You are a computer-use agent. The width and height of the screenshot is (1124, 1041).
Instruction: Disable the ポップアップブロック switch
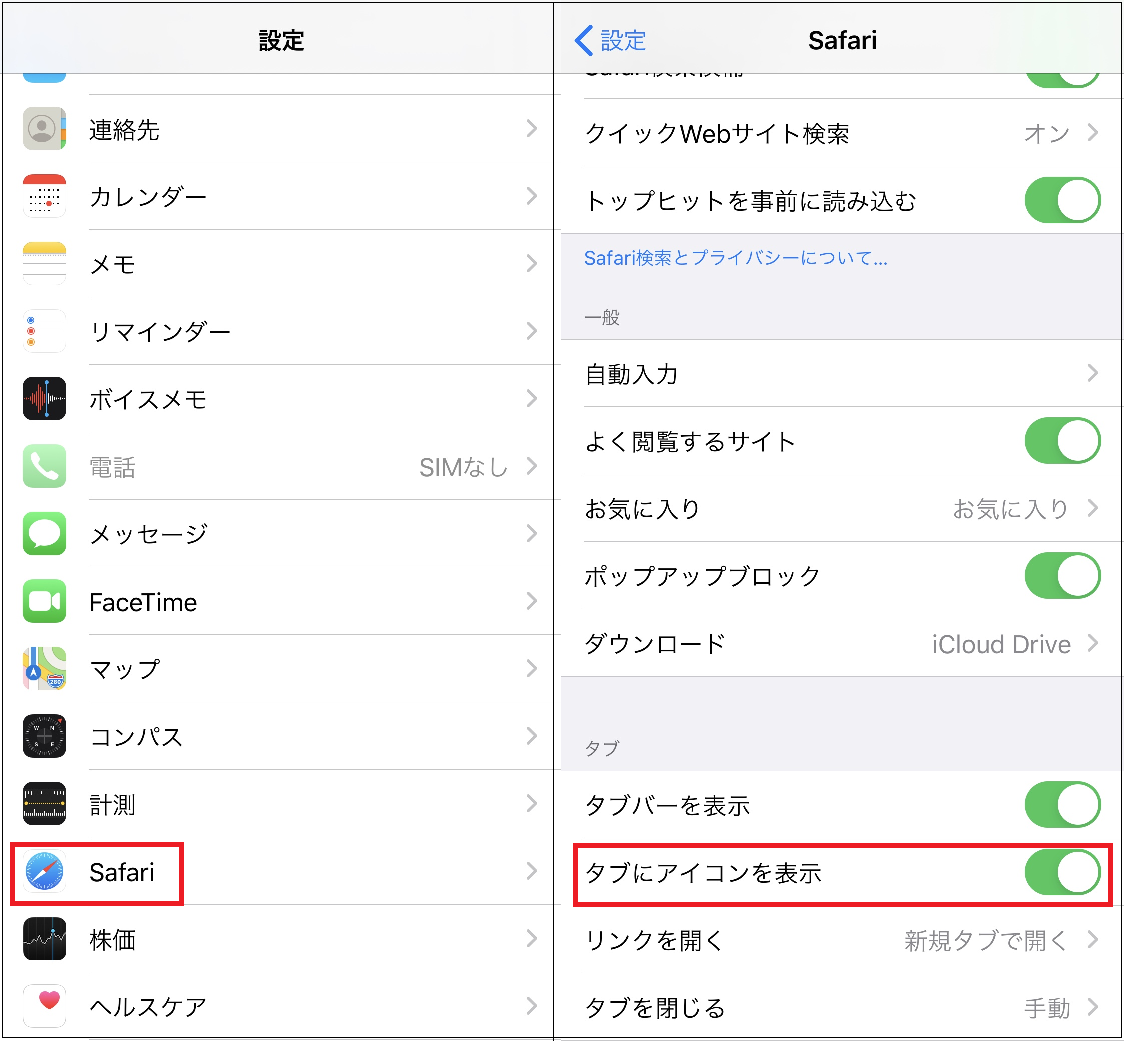point(1062,576)
